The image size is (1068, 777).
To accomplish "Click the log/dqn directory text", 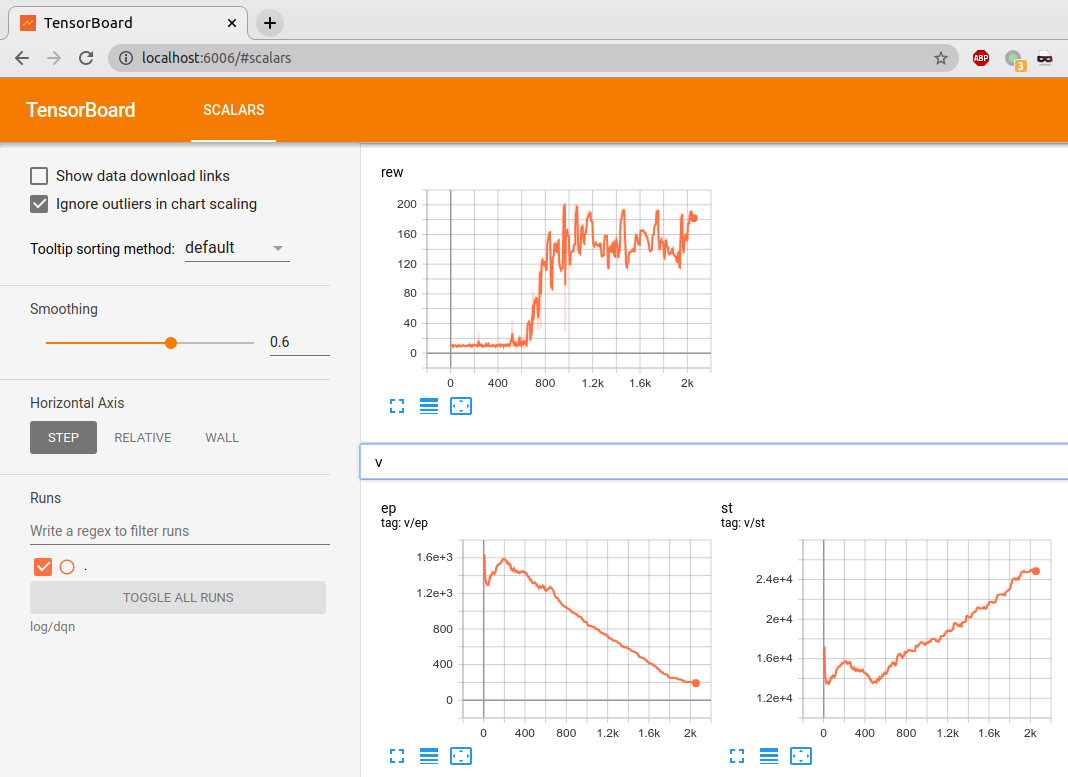I will click(52, 627).
